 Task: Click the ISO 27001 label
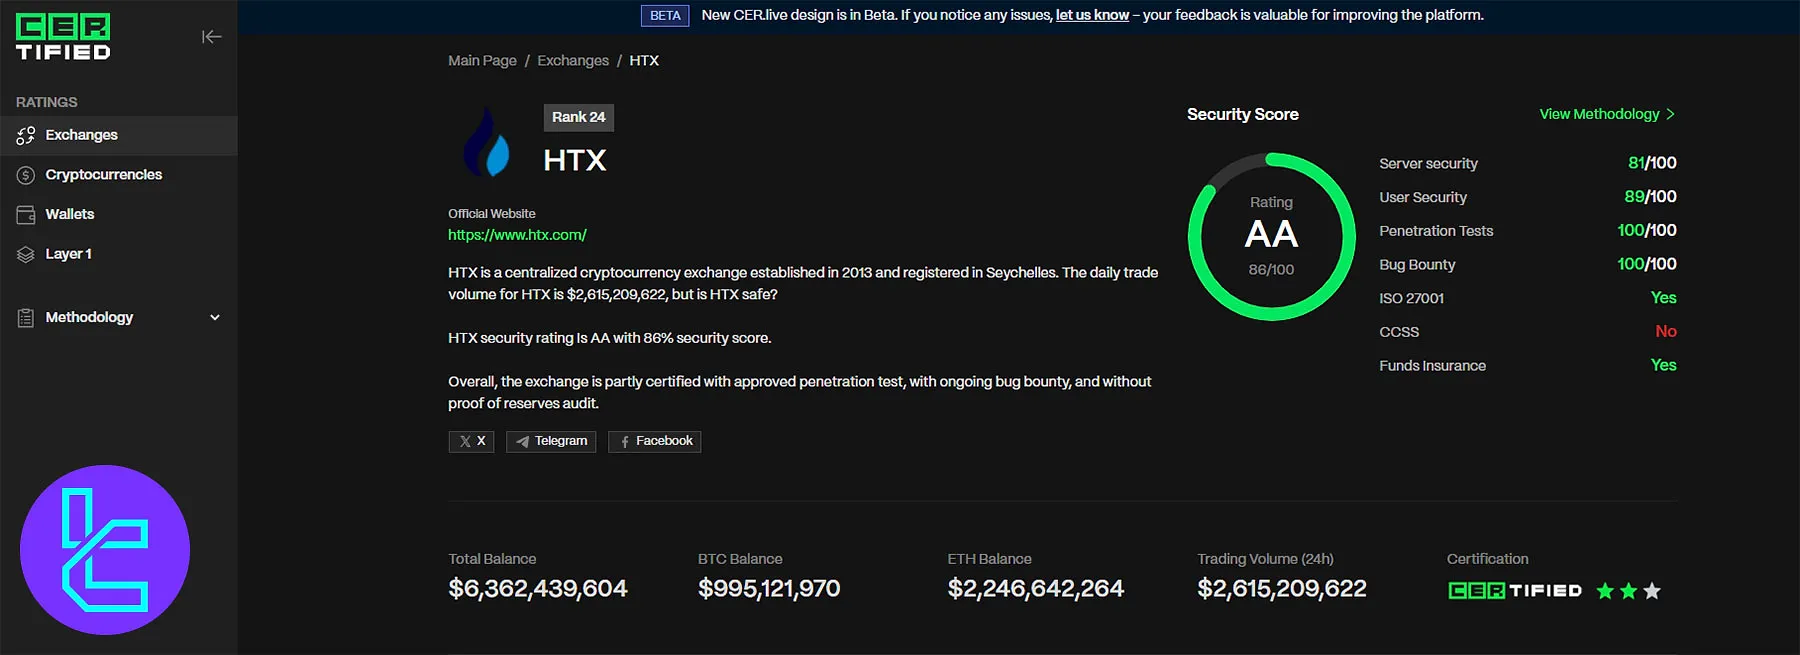click(x=1411, y=299)
